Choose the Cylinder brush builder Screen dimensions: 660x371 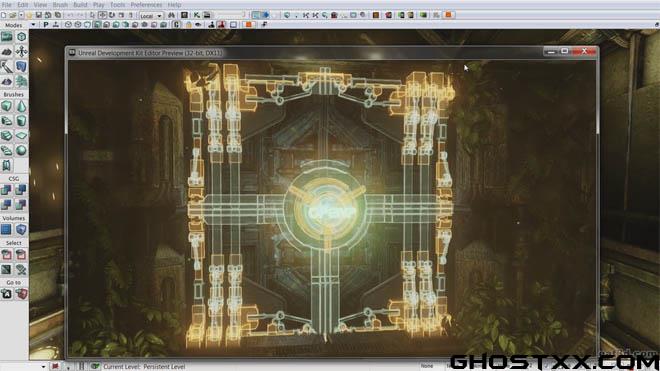pos(21,121)
